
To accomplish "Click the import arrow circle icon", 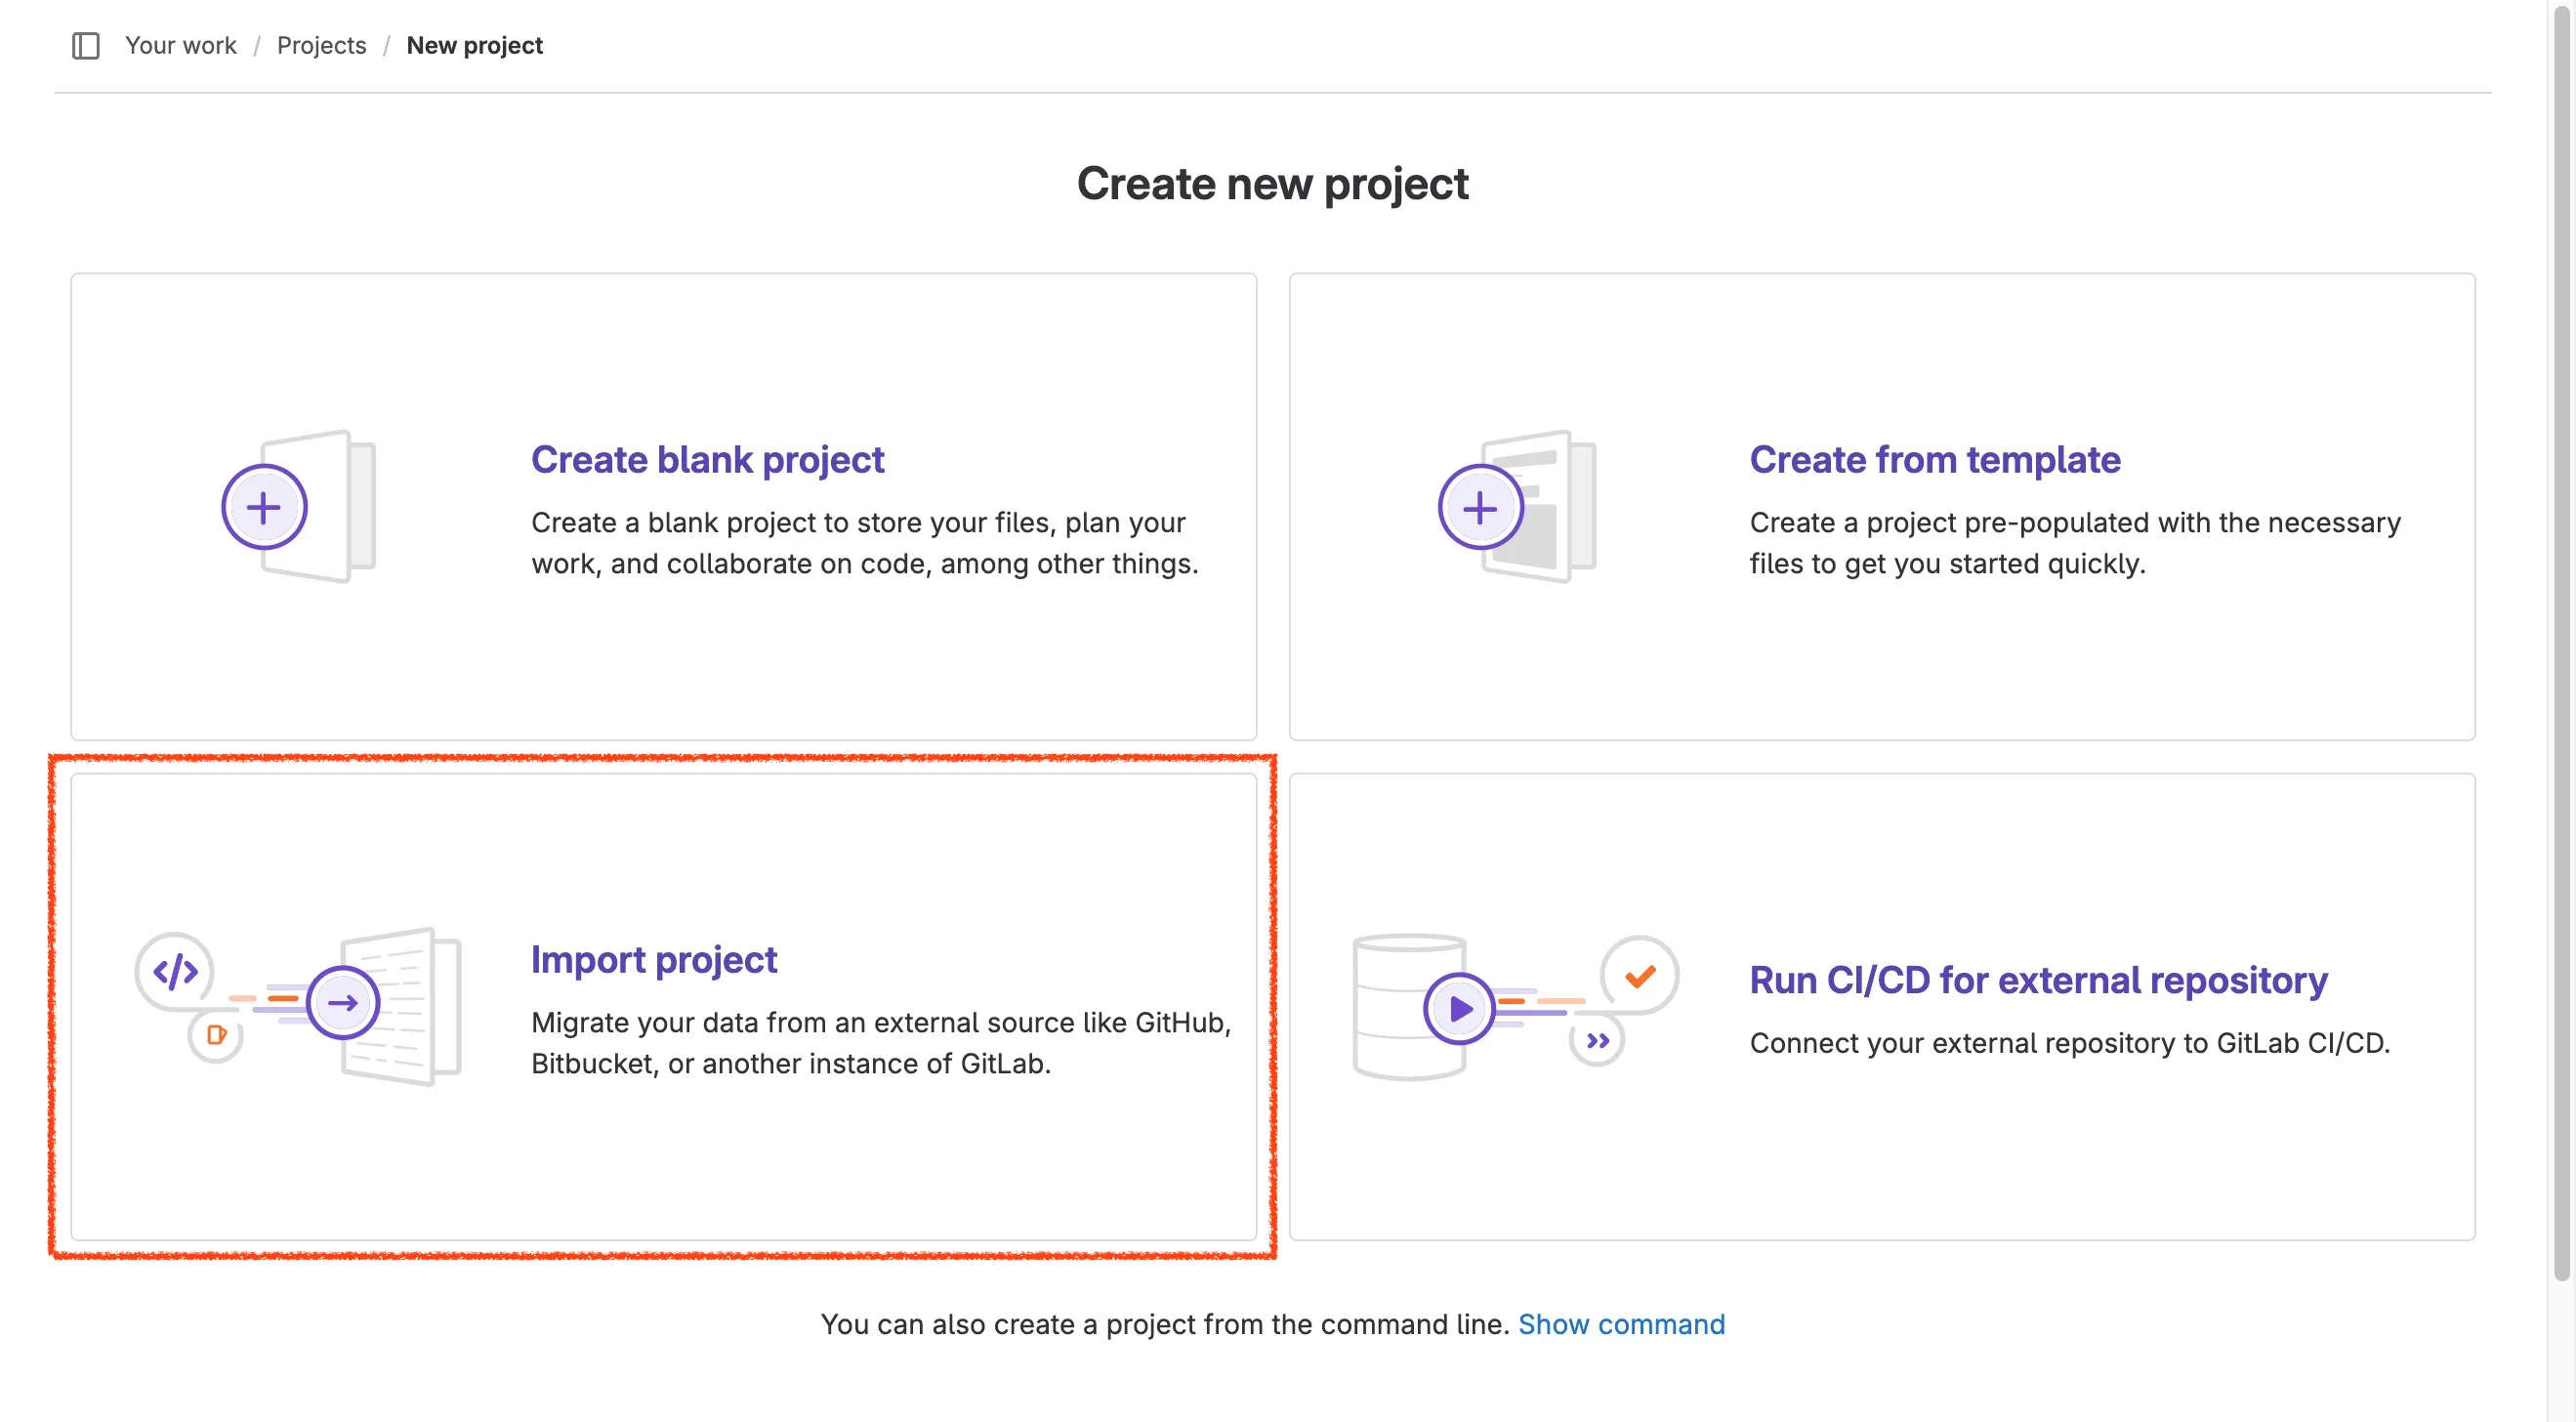I will 343,1003.
